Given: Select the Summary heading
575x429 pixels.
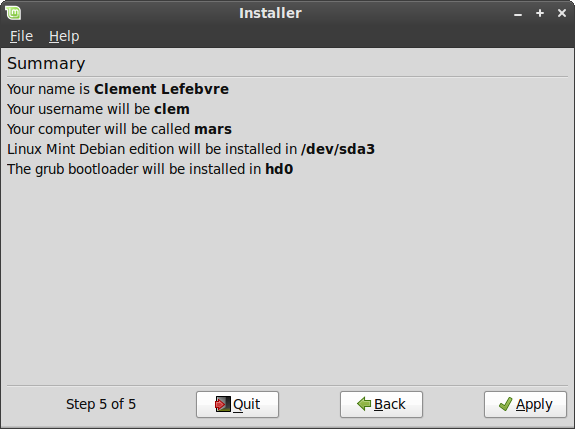Looking at the screenshot, I should [x=46, y=63].
